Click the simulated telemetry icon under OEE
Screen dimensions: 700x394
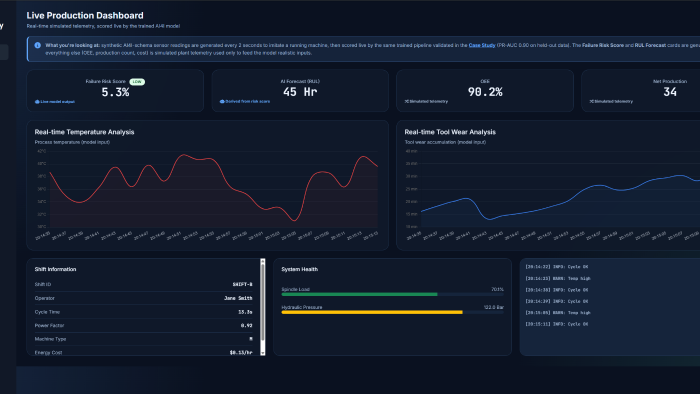pos(407,101)
